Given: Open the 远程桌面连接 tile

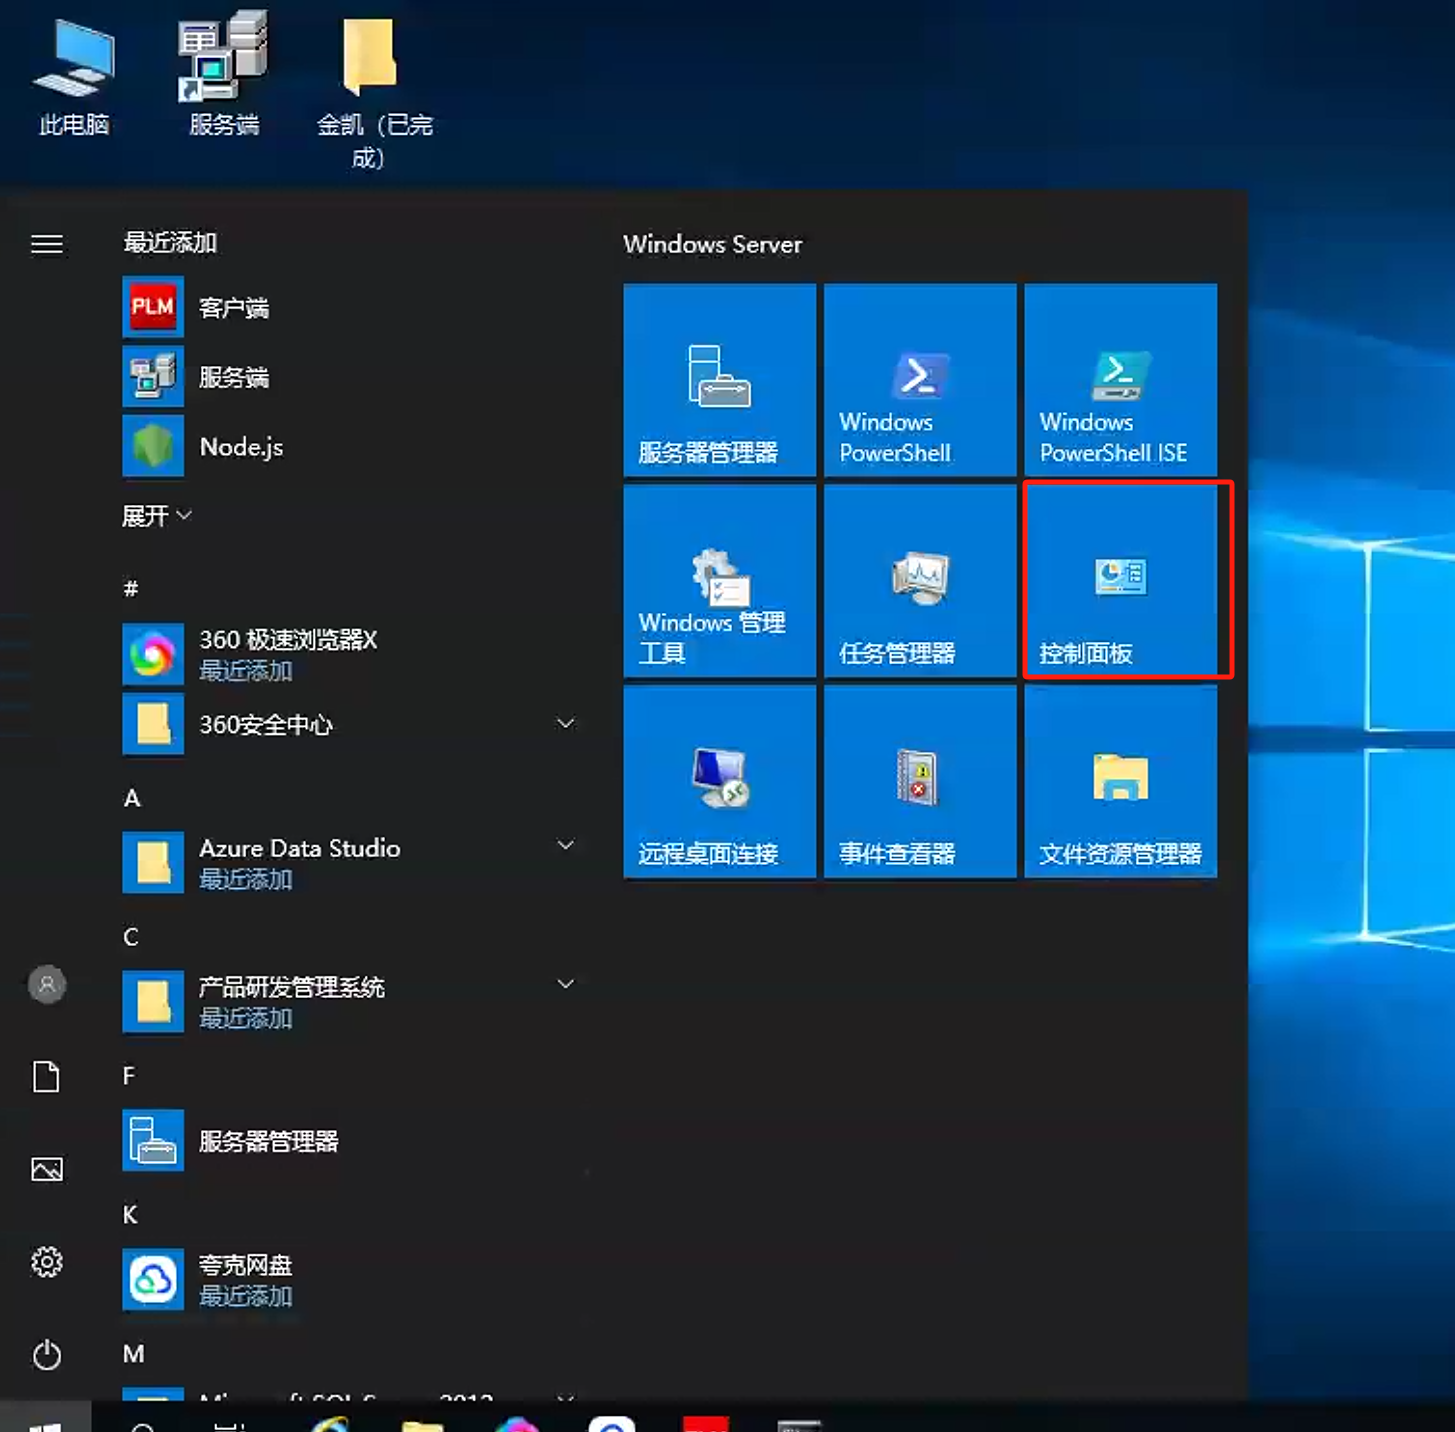Looking at the screenshot, I should tap(720, 781).
